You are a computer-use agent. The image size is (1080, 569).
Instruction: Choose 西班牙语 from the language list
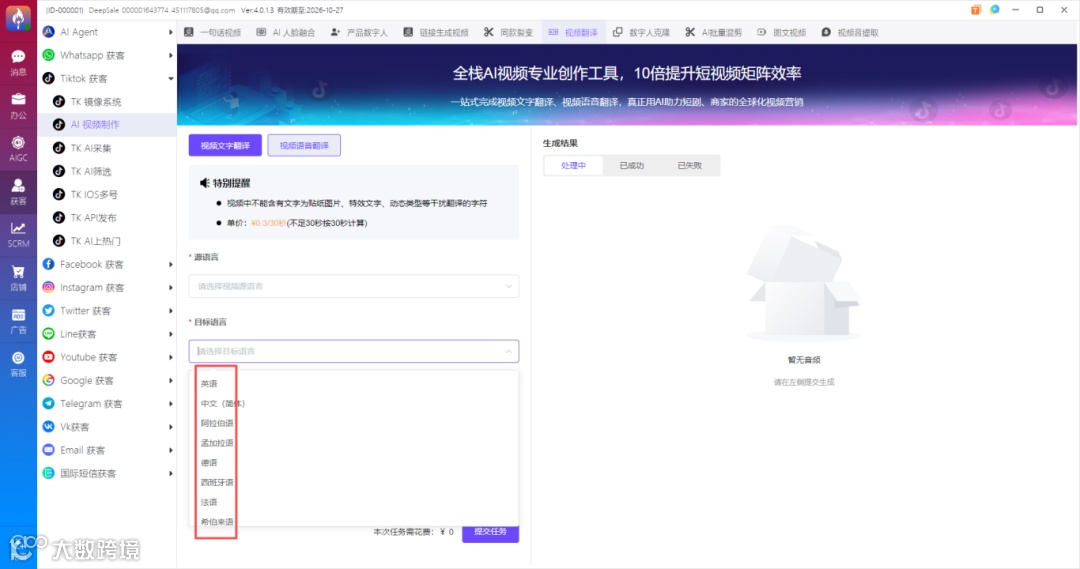217,482
